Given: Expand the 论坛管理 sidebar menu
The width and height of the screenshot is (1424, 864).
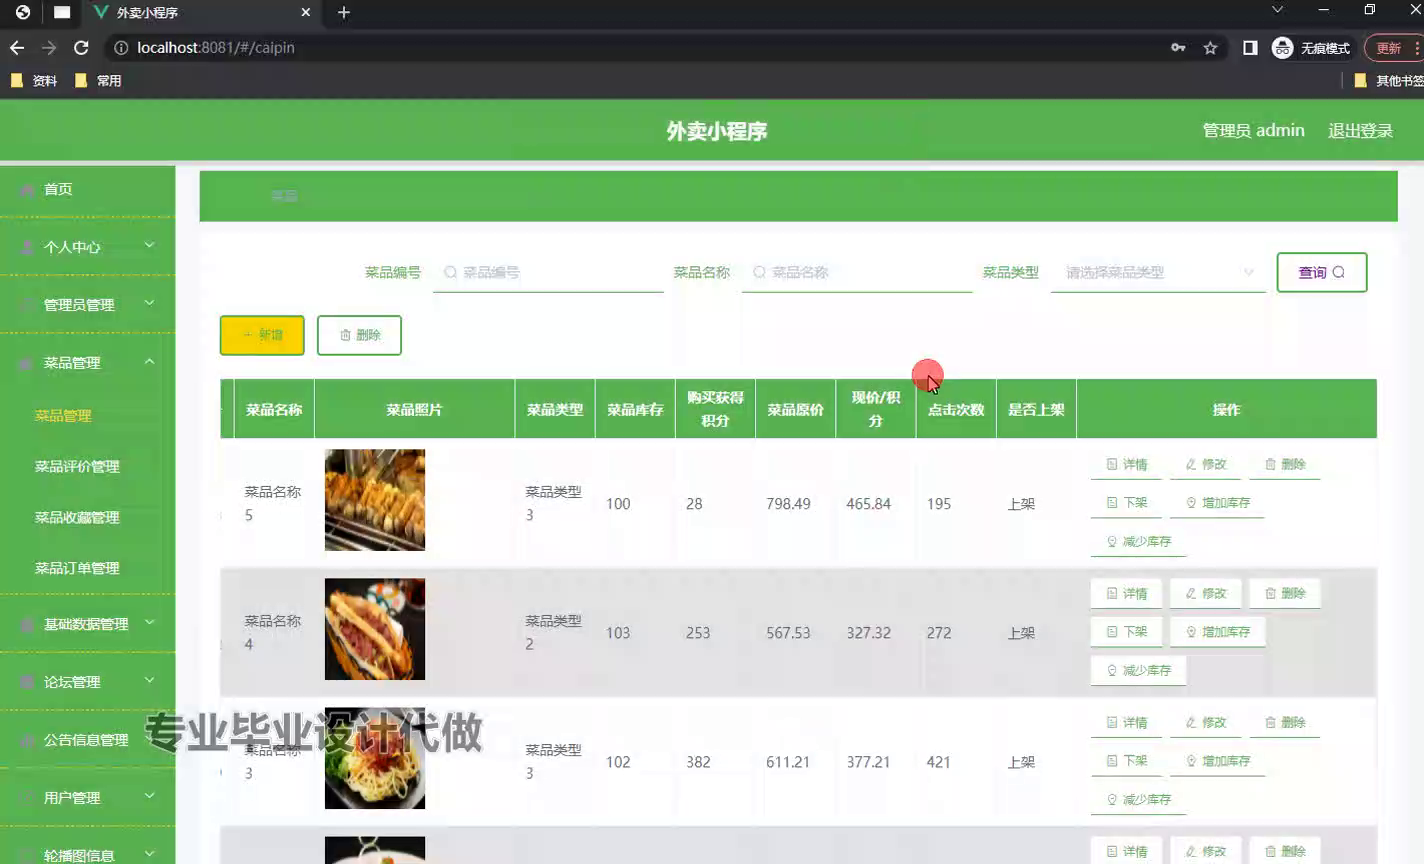Looking at the screenshot, I should 87,682.
